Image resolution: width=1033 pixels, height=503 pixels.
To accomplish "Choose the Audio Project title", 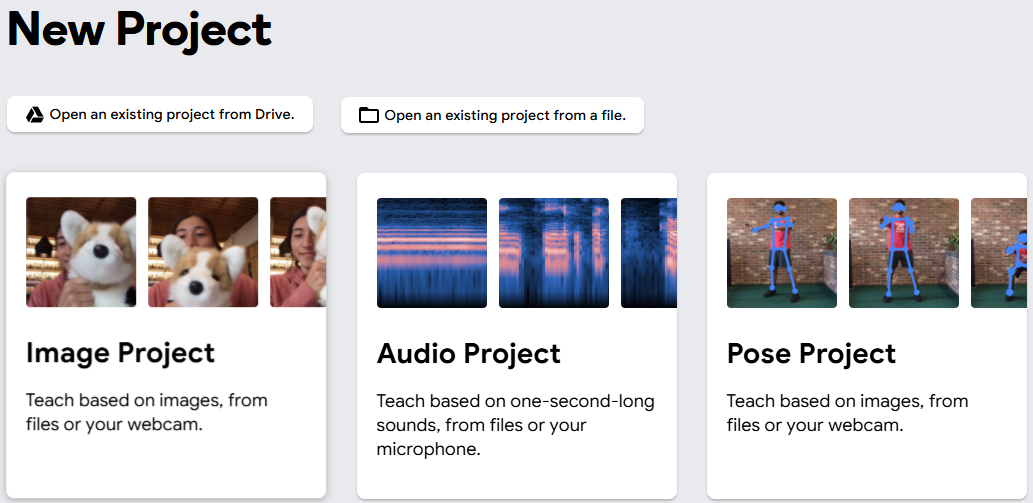I will click(469, 354).
